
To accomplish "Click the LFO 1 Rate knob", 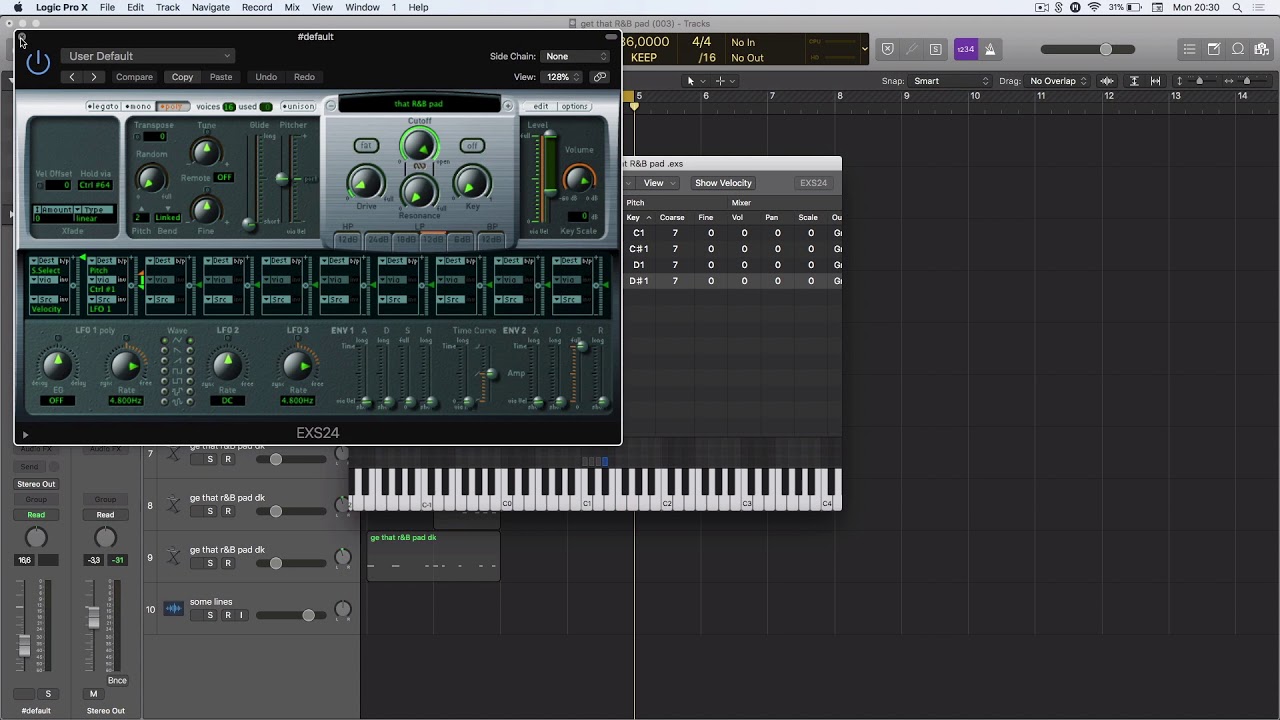I will pyautogui.click(x=125, y=367).
